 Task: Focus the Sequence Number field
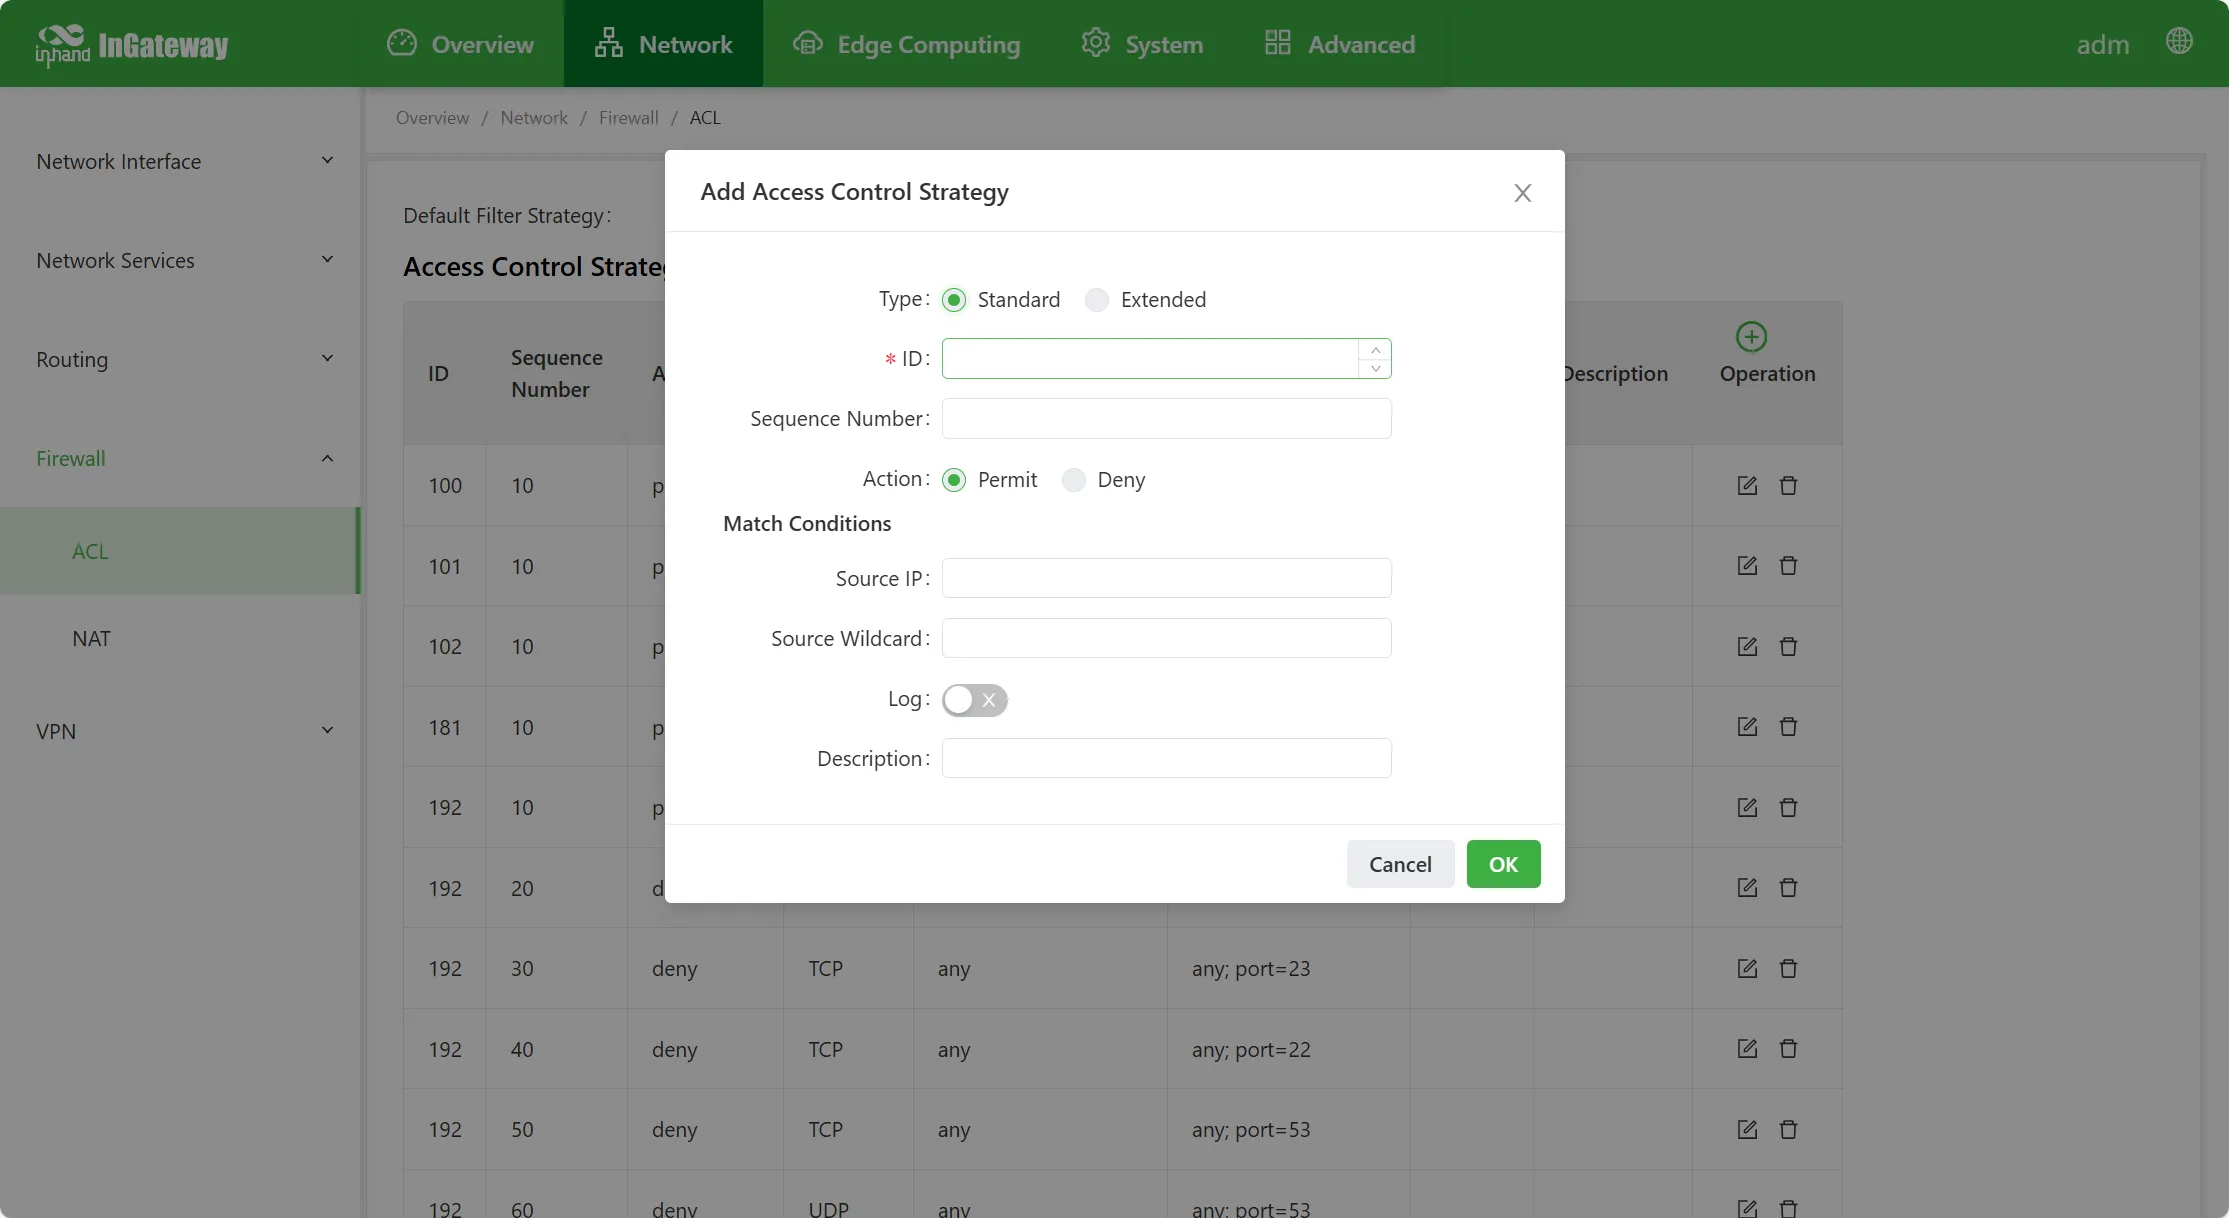(1166, 418)
